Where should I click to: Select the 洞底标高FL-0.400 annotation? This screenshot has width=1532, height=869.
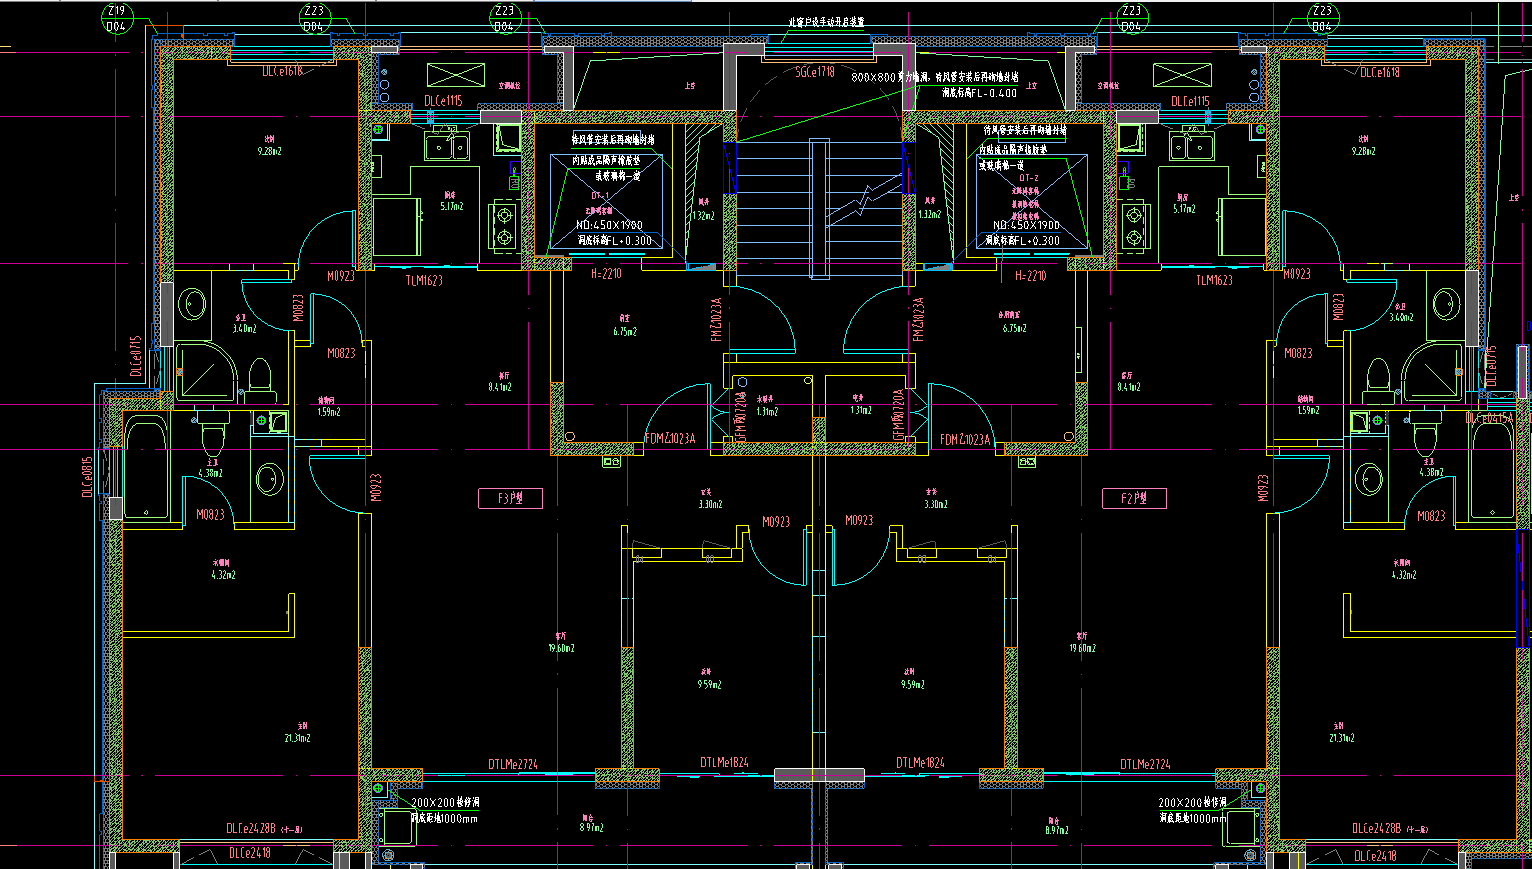pyautogui.click(x=979, y=93)
